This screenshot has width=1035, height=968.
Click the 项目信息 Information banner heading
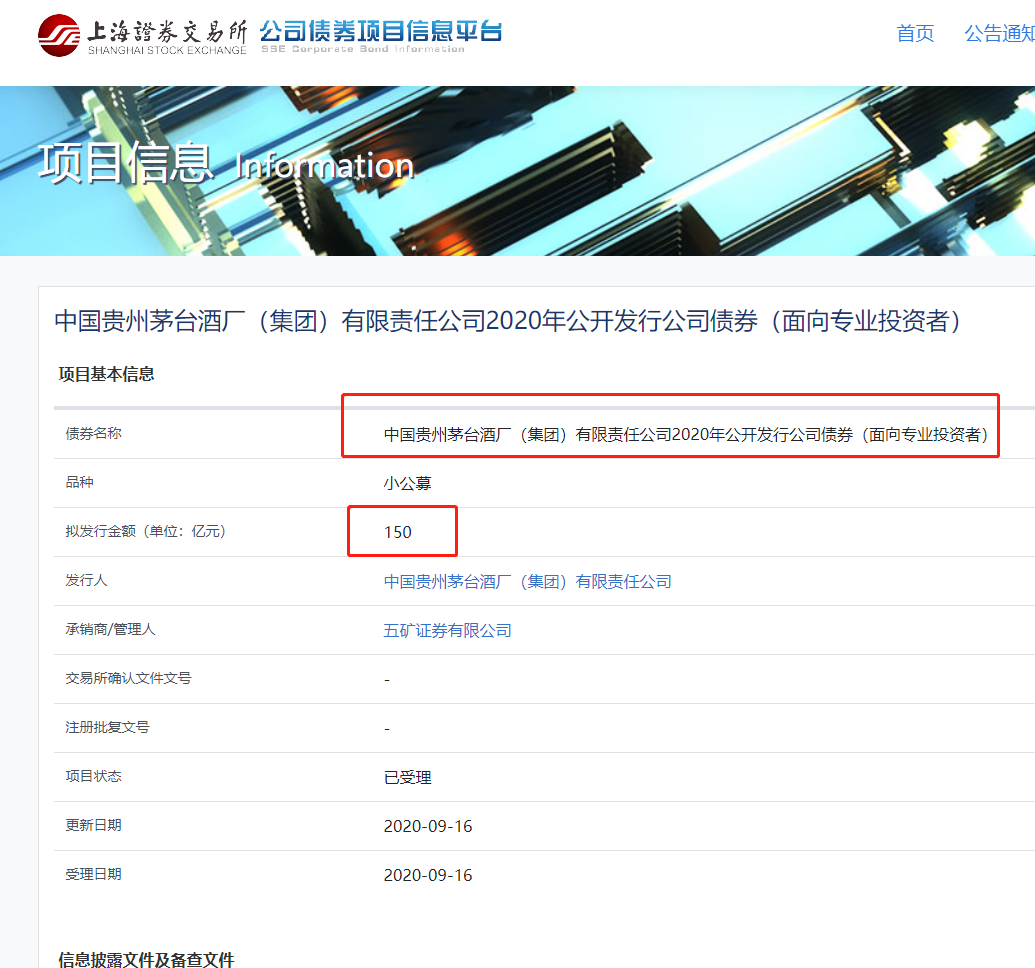(x=226, y=164)
